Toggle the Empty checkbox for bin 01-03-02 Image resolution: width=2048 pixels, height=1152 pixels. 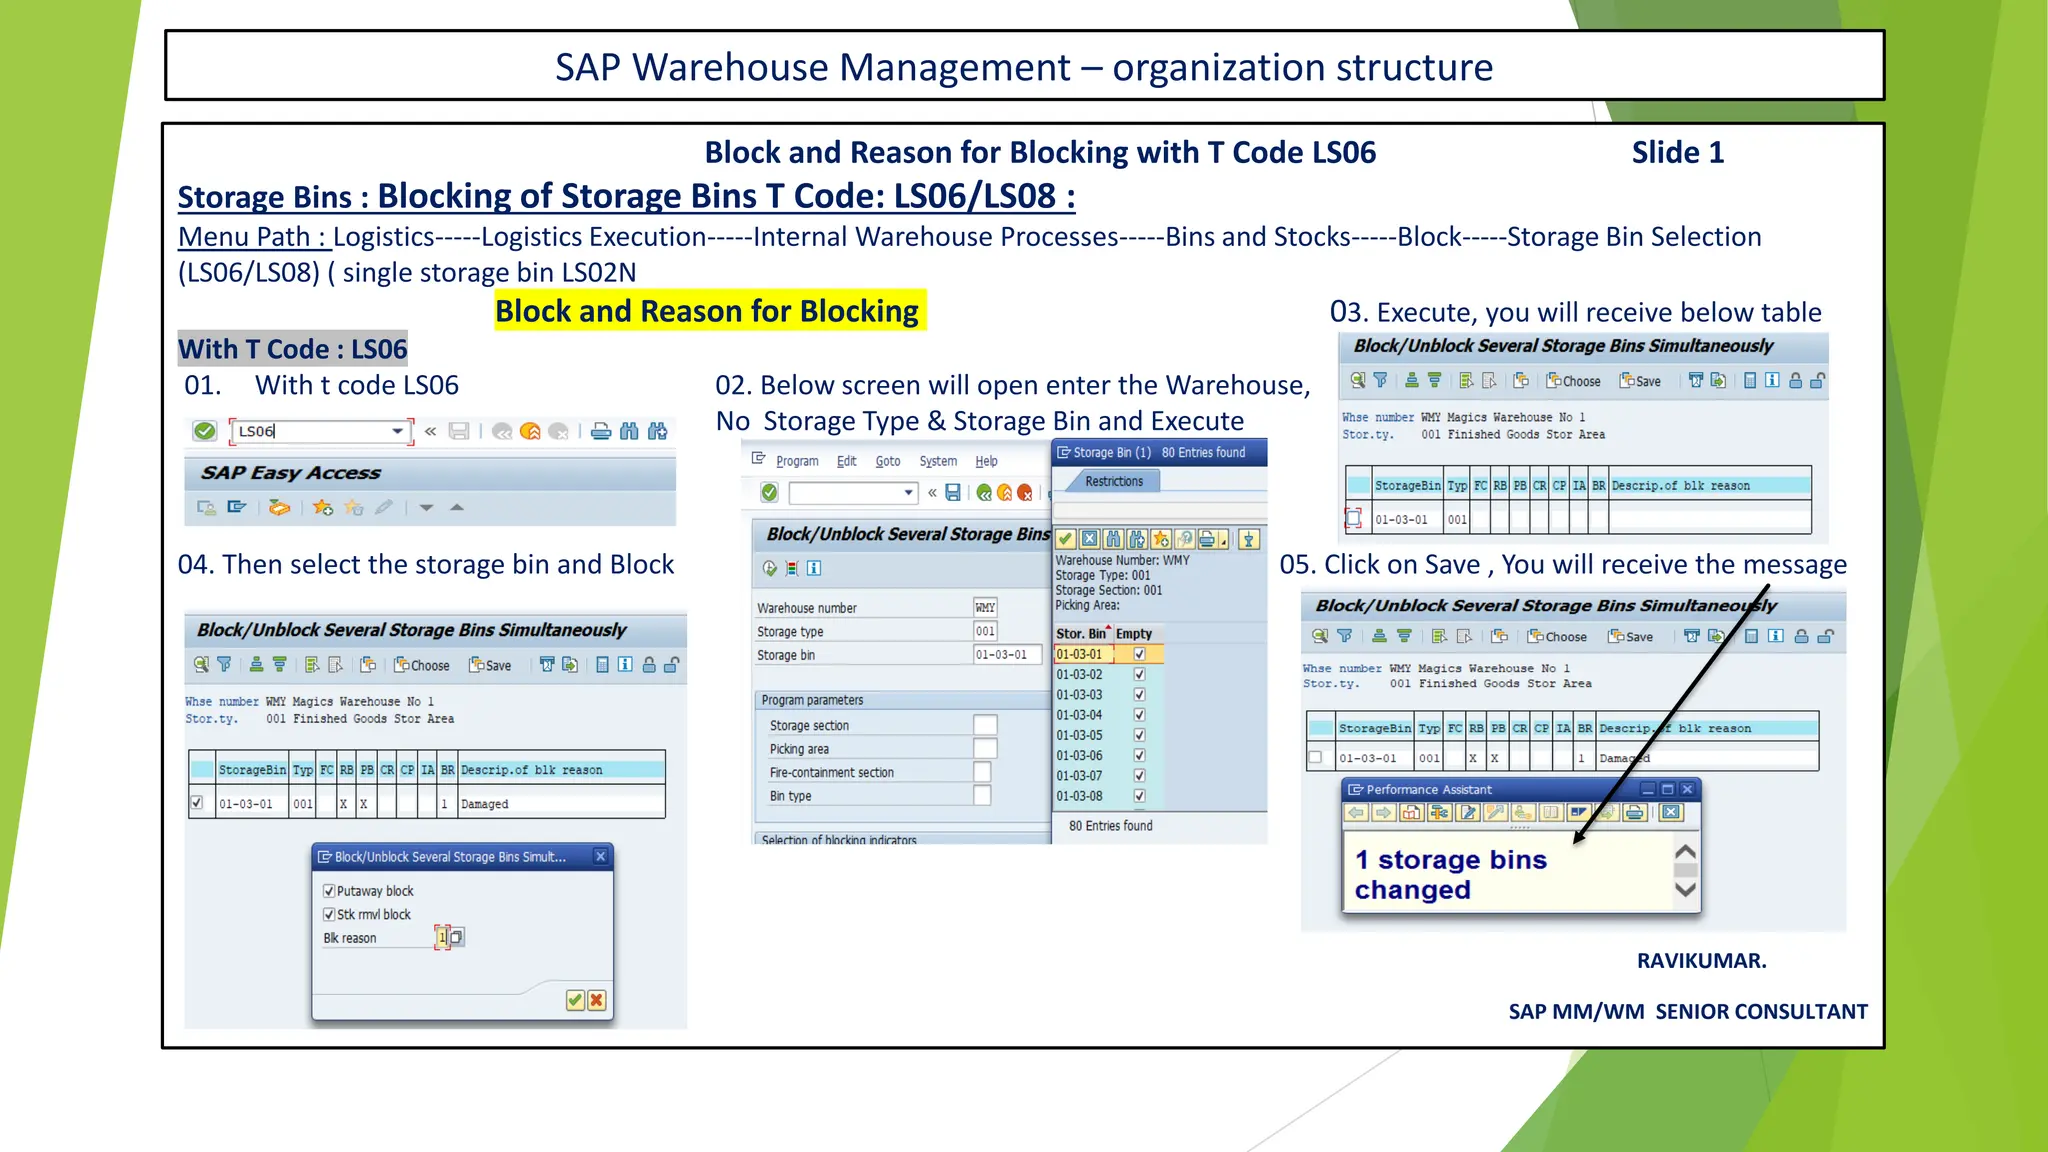(x=1139, y=674)
